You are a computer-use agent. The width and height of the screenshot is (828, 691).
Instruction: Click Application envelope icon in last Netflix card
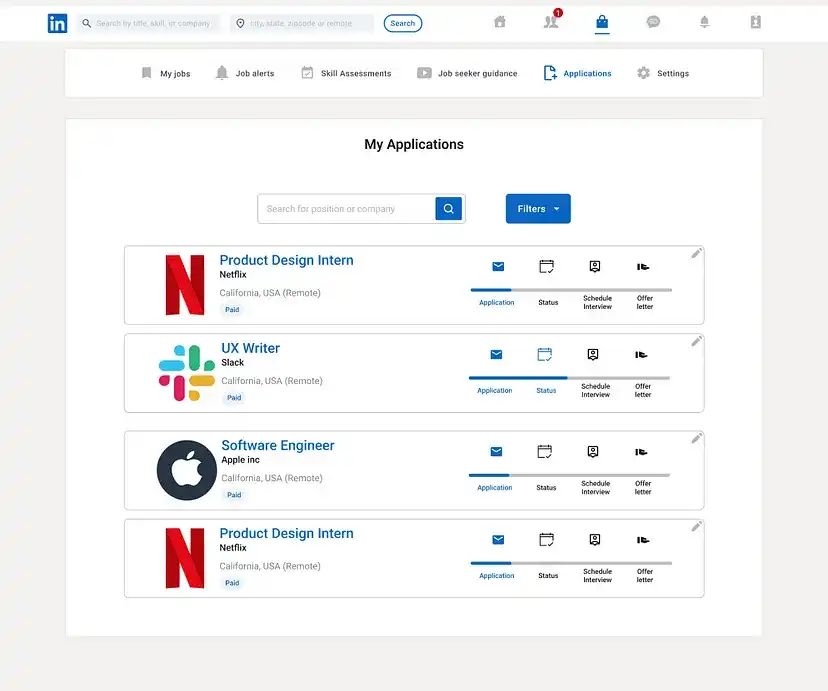pos(498,539)
